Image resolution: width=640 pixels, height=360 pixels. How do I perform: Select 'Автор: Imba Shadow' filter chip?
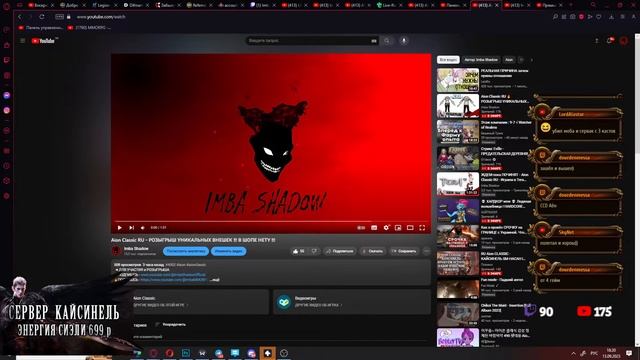pos(481,60)
